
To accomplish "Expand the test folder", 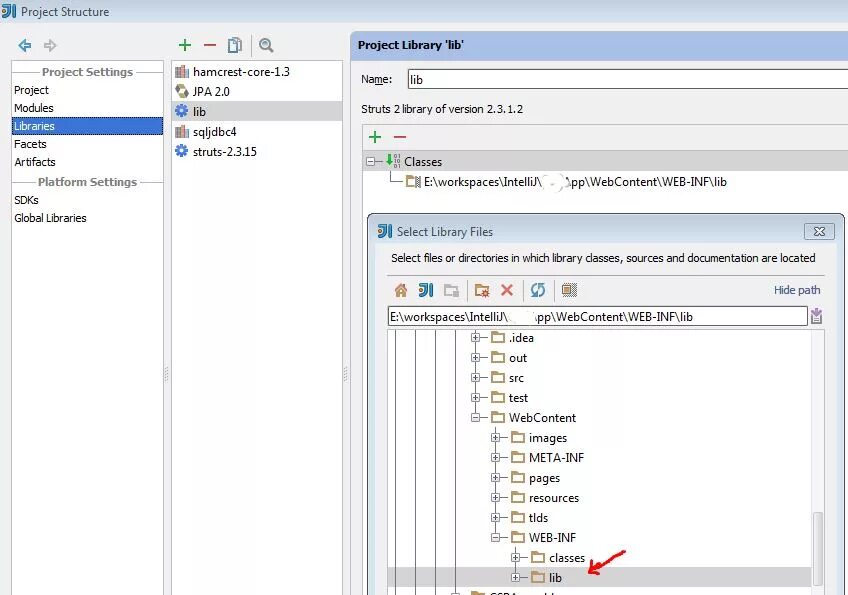I will 475,398.
